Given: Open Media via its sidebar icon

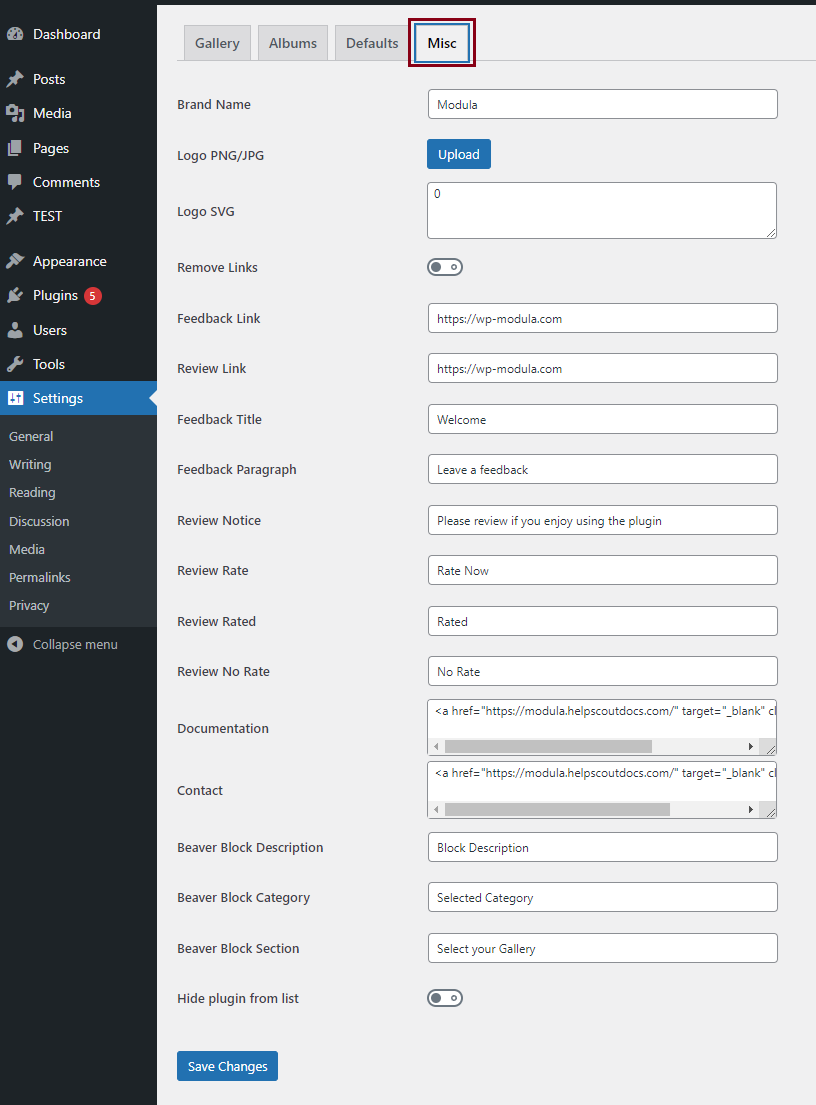Looking at the screenshot, I should pos(15,113).
